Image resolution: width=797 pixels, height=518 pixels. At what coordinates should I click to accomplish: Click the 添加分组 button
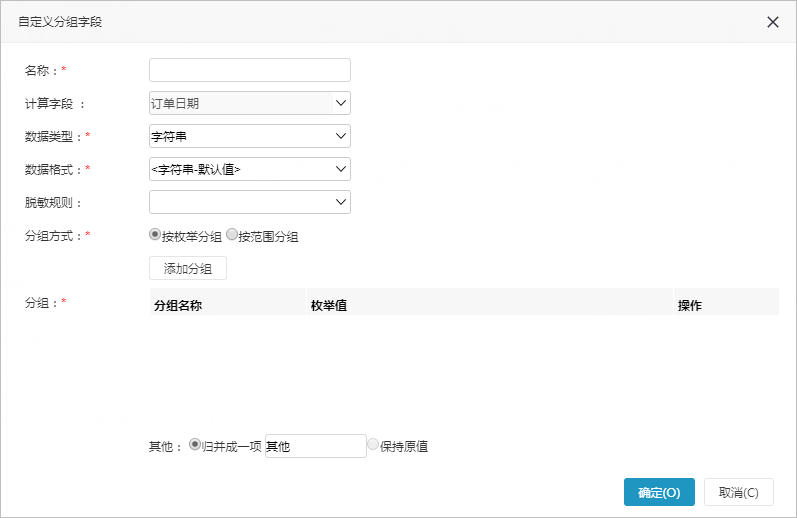point(188,268)
